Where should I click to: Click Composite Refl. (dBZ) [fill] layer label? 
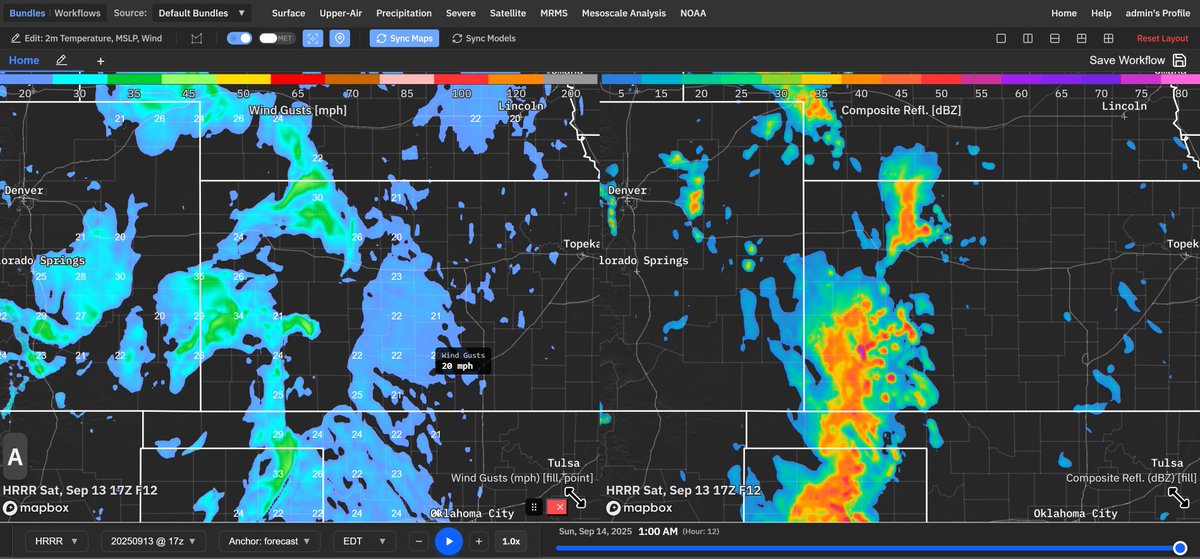click(x=1131, y=478)
